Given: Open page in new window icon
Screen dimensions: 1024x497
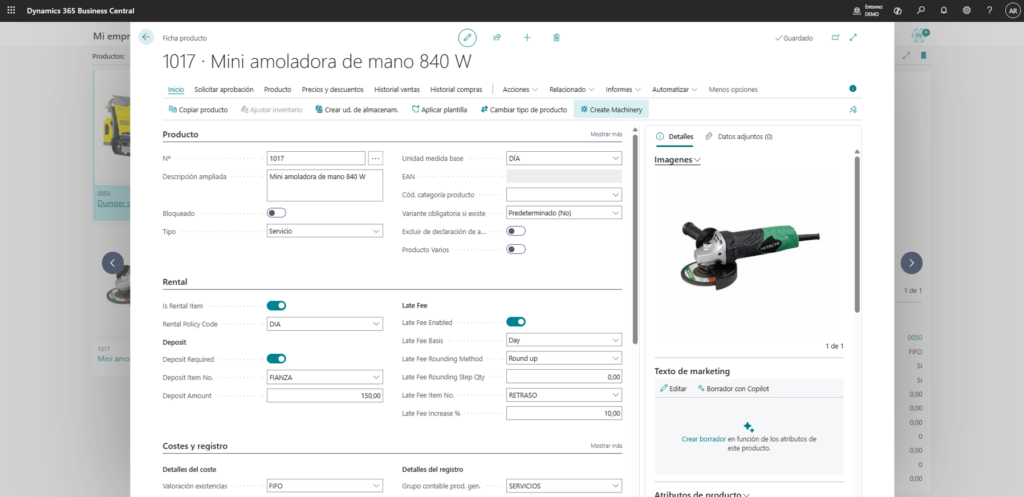Looking at the screenshot, I should click(x=835, y=37).
